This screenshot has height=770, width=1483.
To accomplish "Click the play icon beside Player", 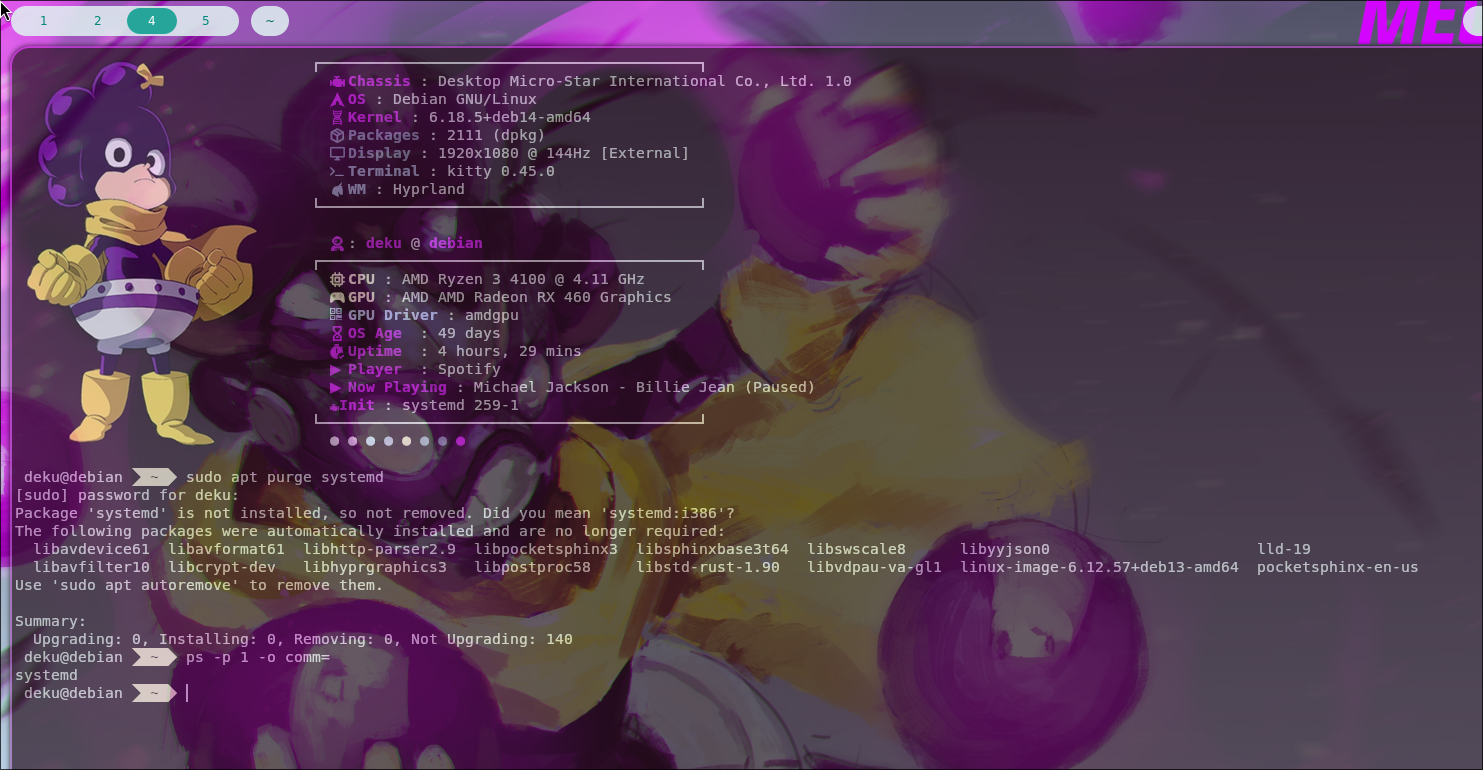I will tap(336, 370).
